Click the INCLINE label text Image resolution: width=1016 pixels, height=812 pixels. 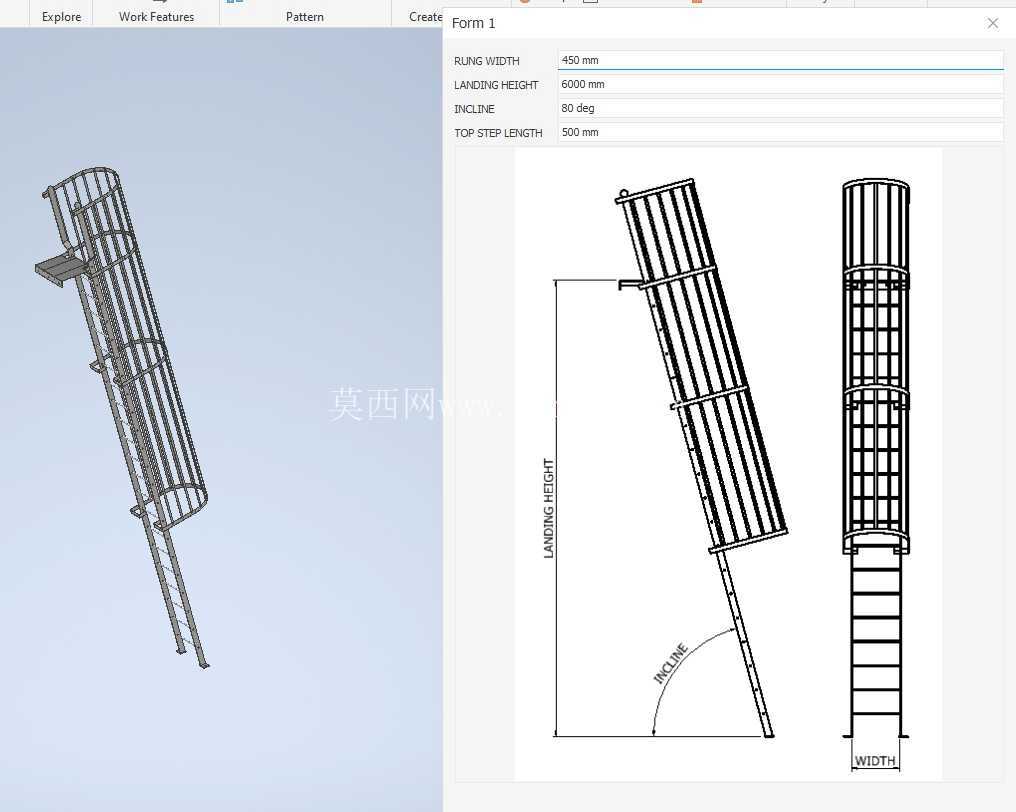point(474,109)
